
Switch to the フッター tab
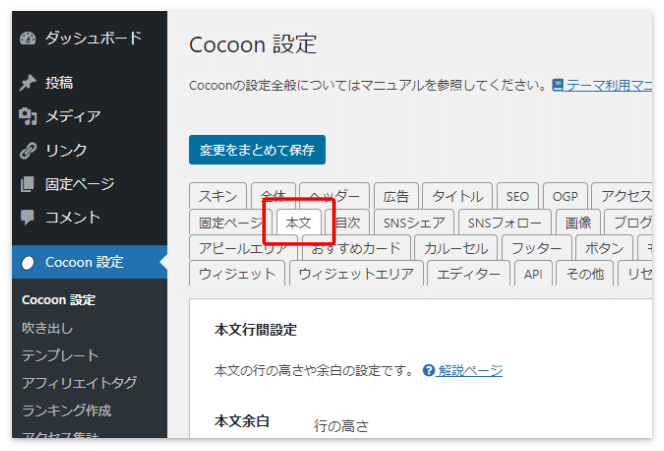(x=537, y=248)
